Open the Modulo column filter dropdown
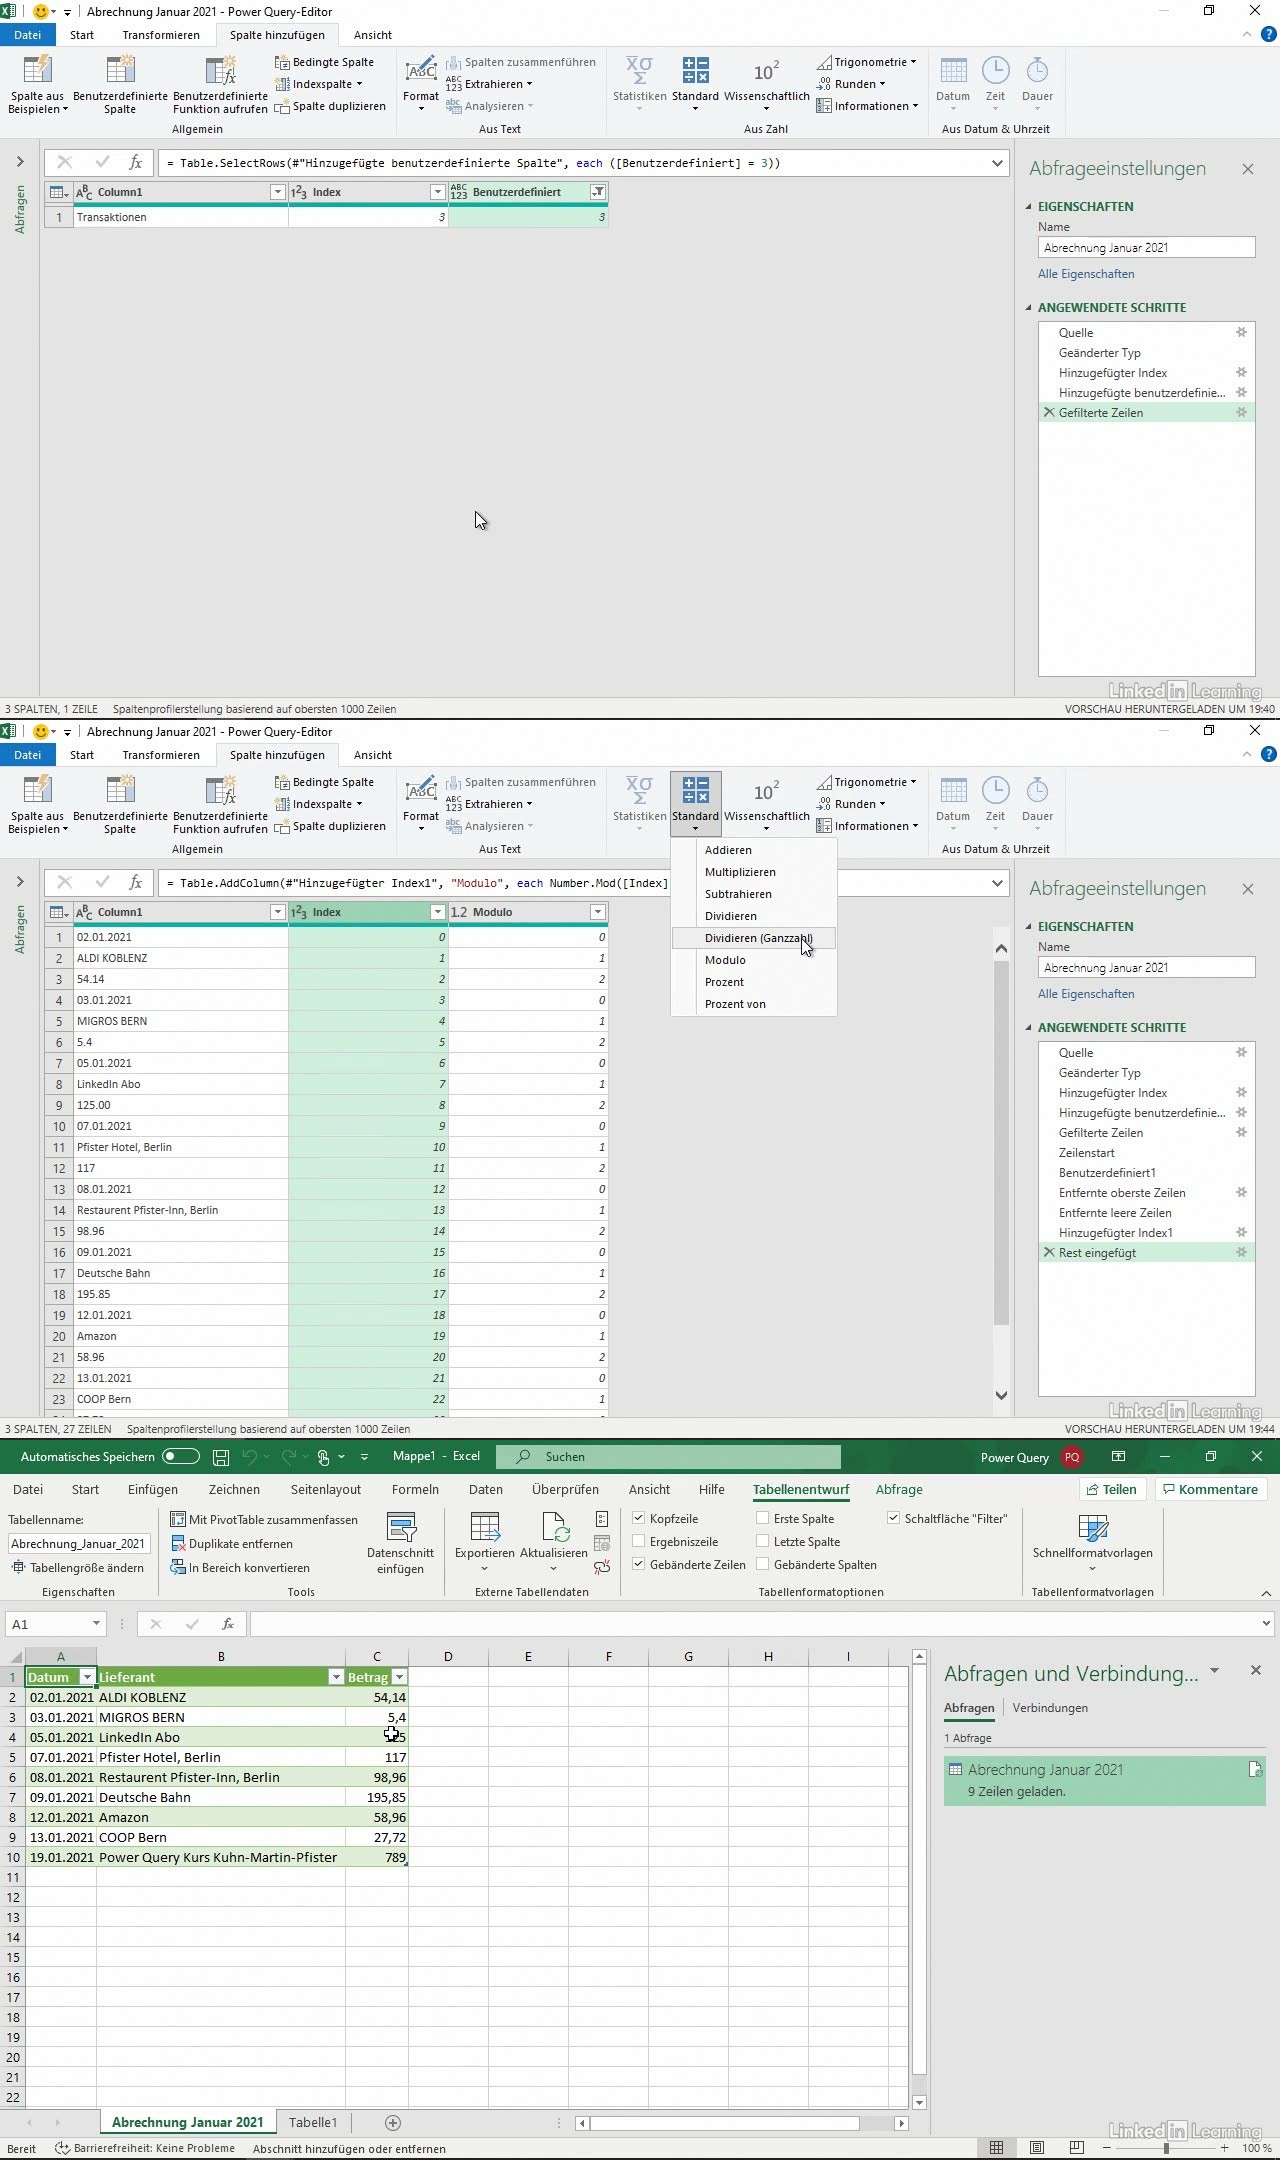1280x2160 pixels. coord(597,912)
